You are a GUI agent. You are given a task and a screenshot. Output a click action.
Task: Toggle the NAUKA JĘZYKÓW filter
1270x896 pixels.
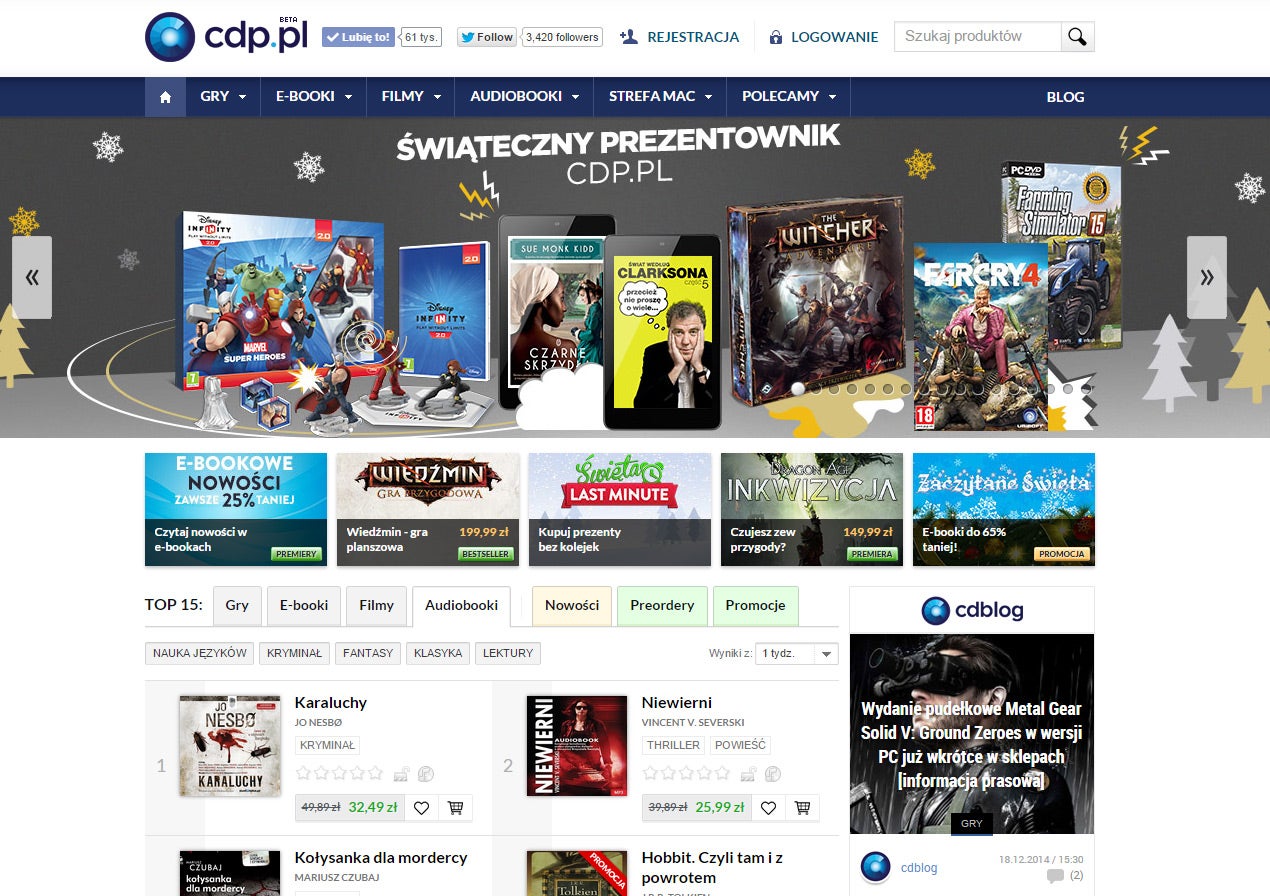(x=199, y=653)
